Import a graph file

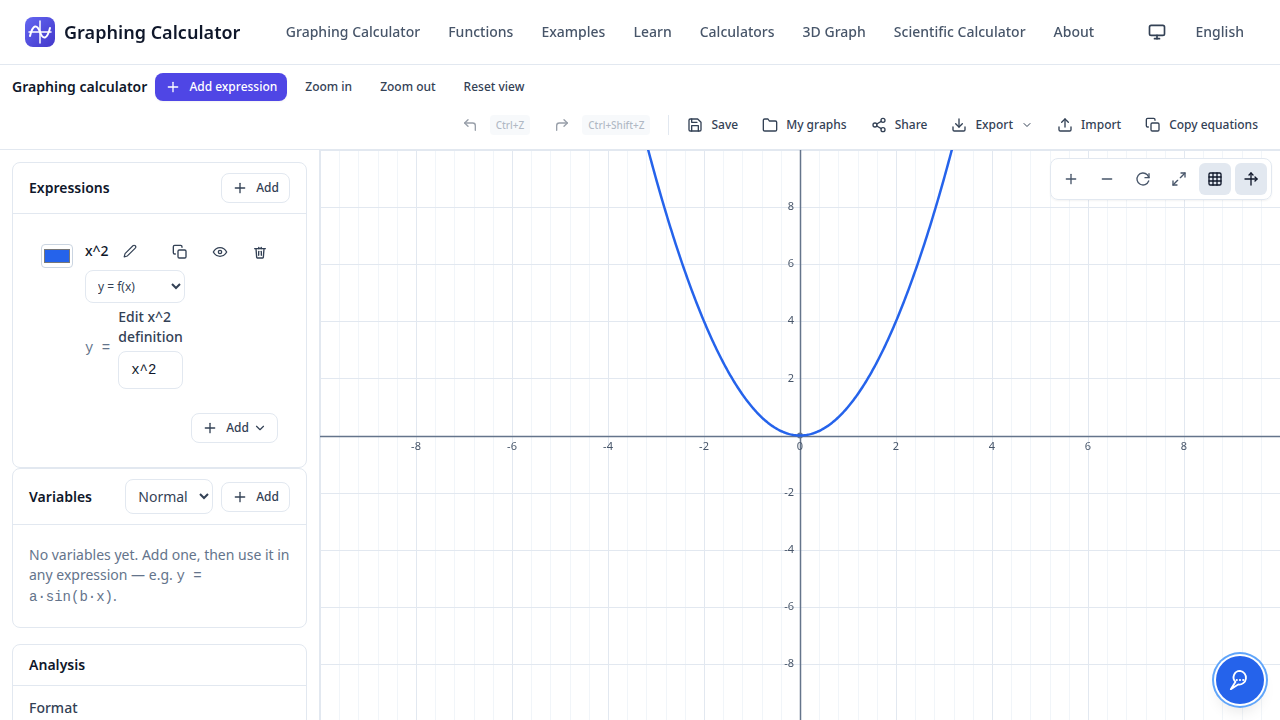coord(1089,125)
